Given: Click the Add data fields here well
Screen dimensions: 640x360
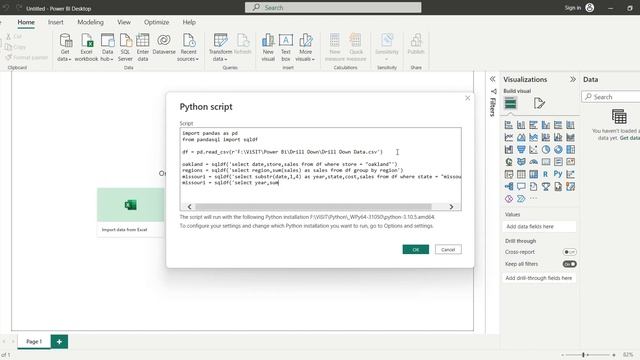Looking at the screenshot, I should 540,227.
